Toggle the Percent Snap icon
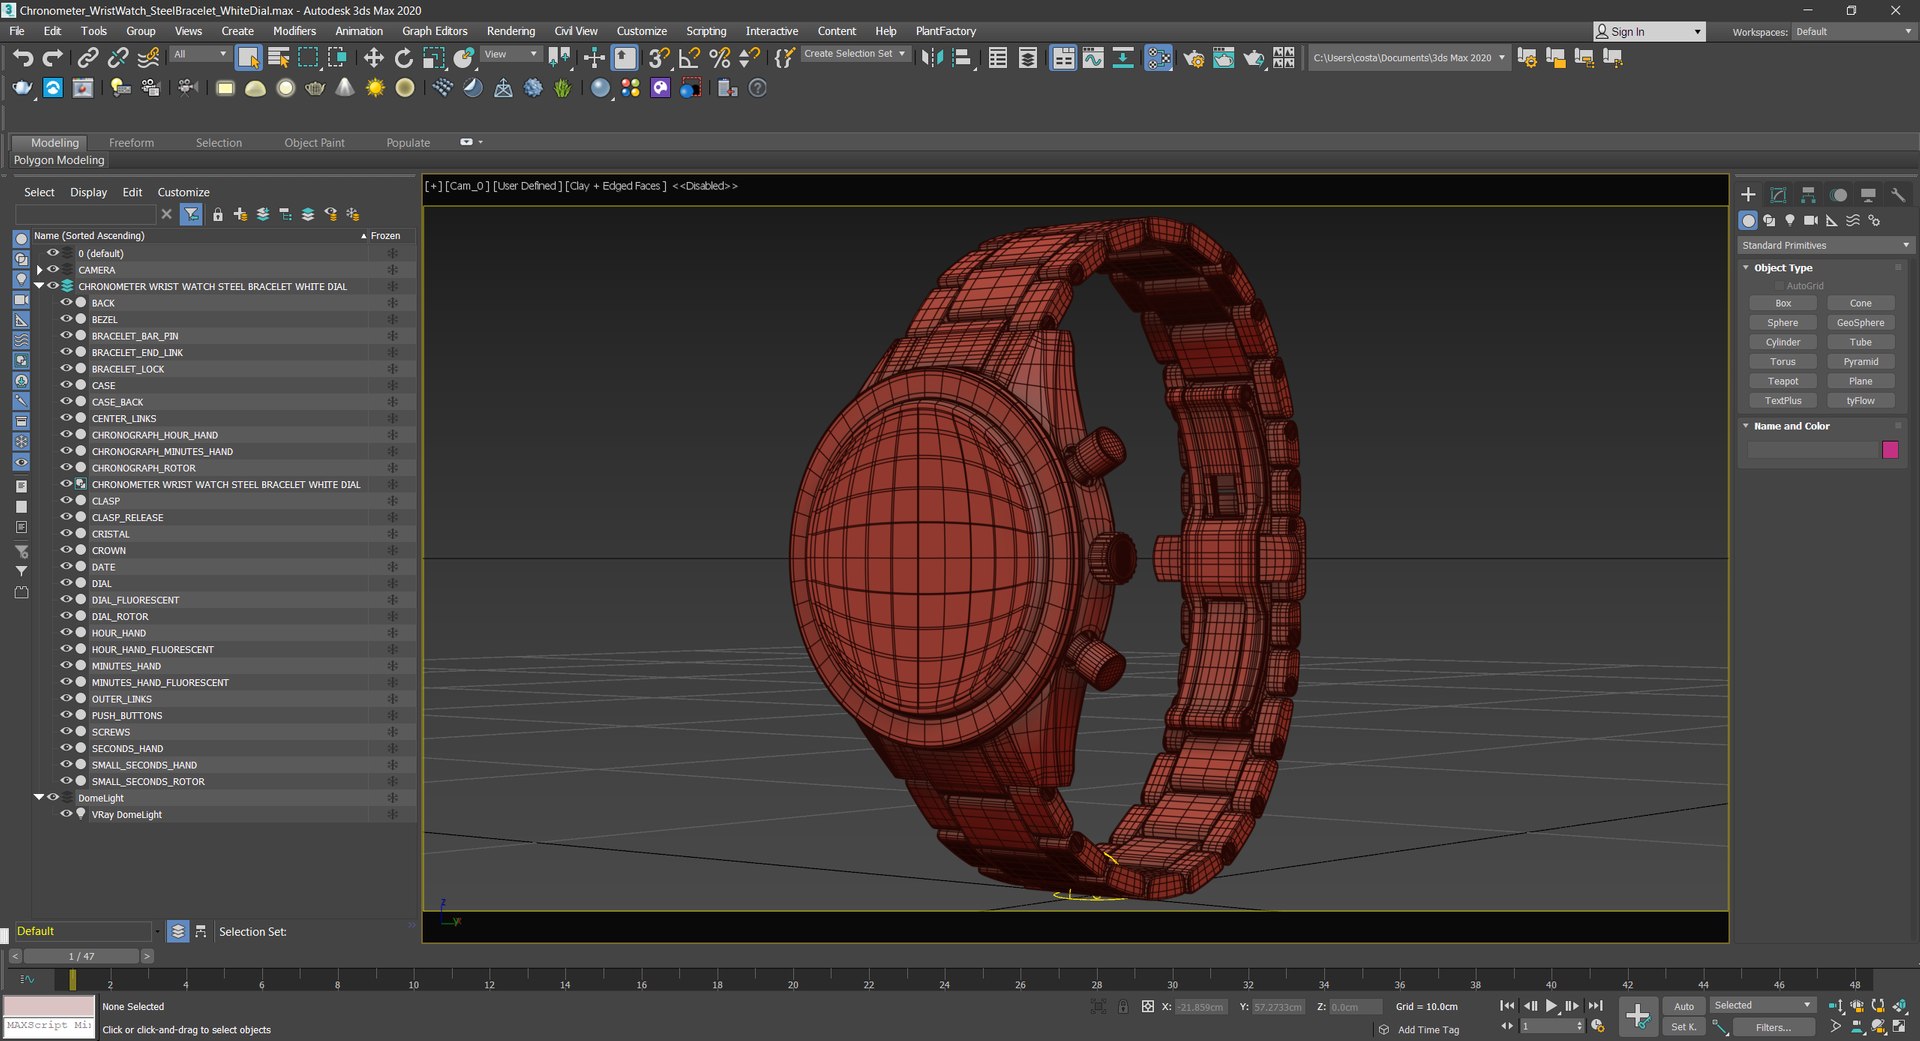This screenshot has height=1041, width=1920. point(719,58)
